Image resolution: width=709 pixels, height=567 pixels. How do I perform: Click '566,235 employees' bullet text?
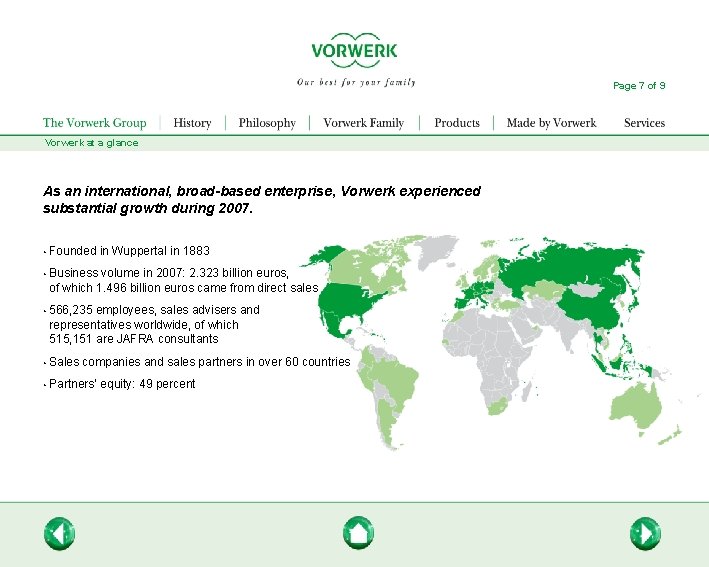coord(154,324)
